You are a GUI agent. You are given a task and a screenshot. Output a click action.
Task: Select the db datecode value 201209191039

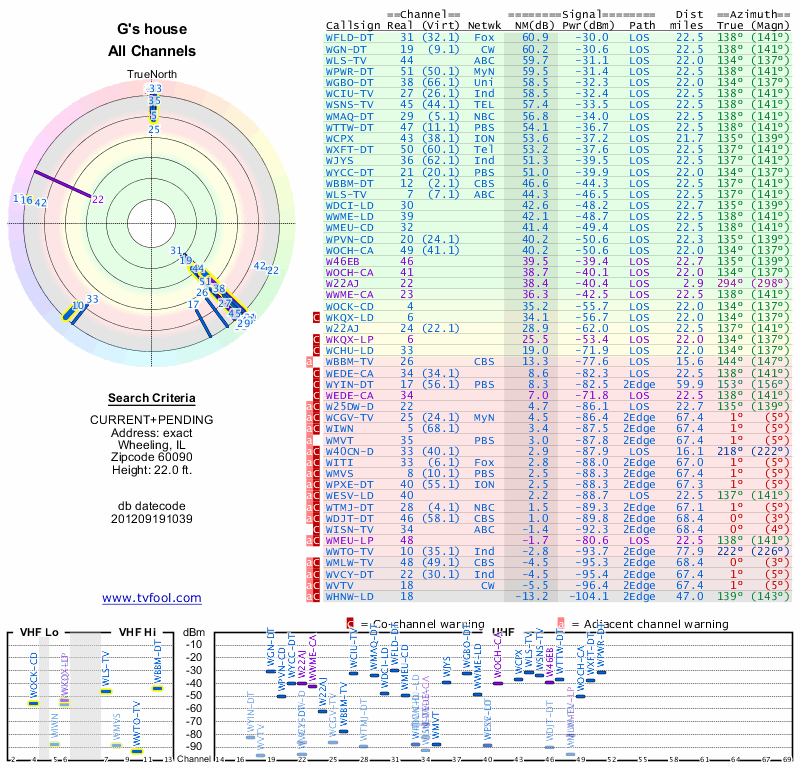152,519
